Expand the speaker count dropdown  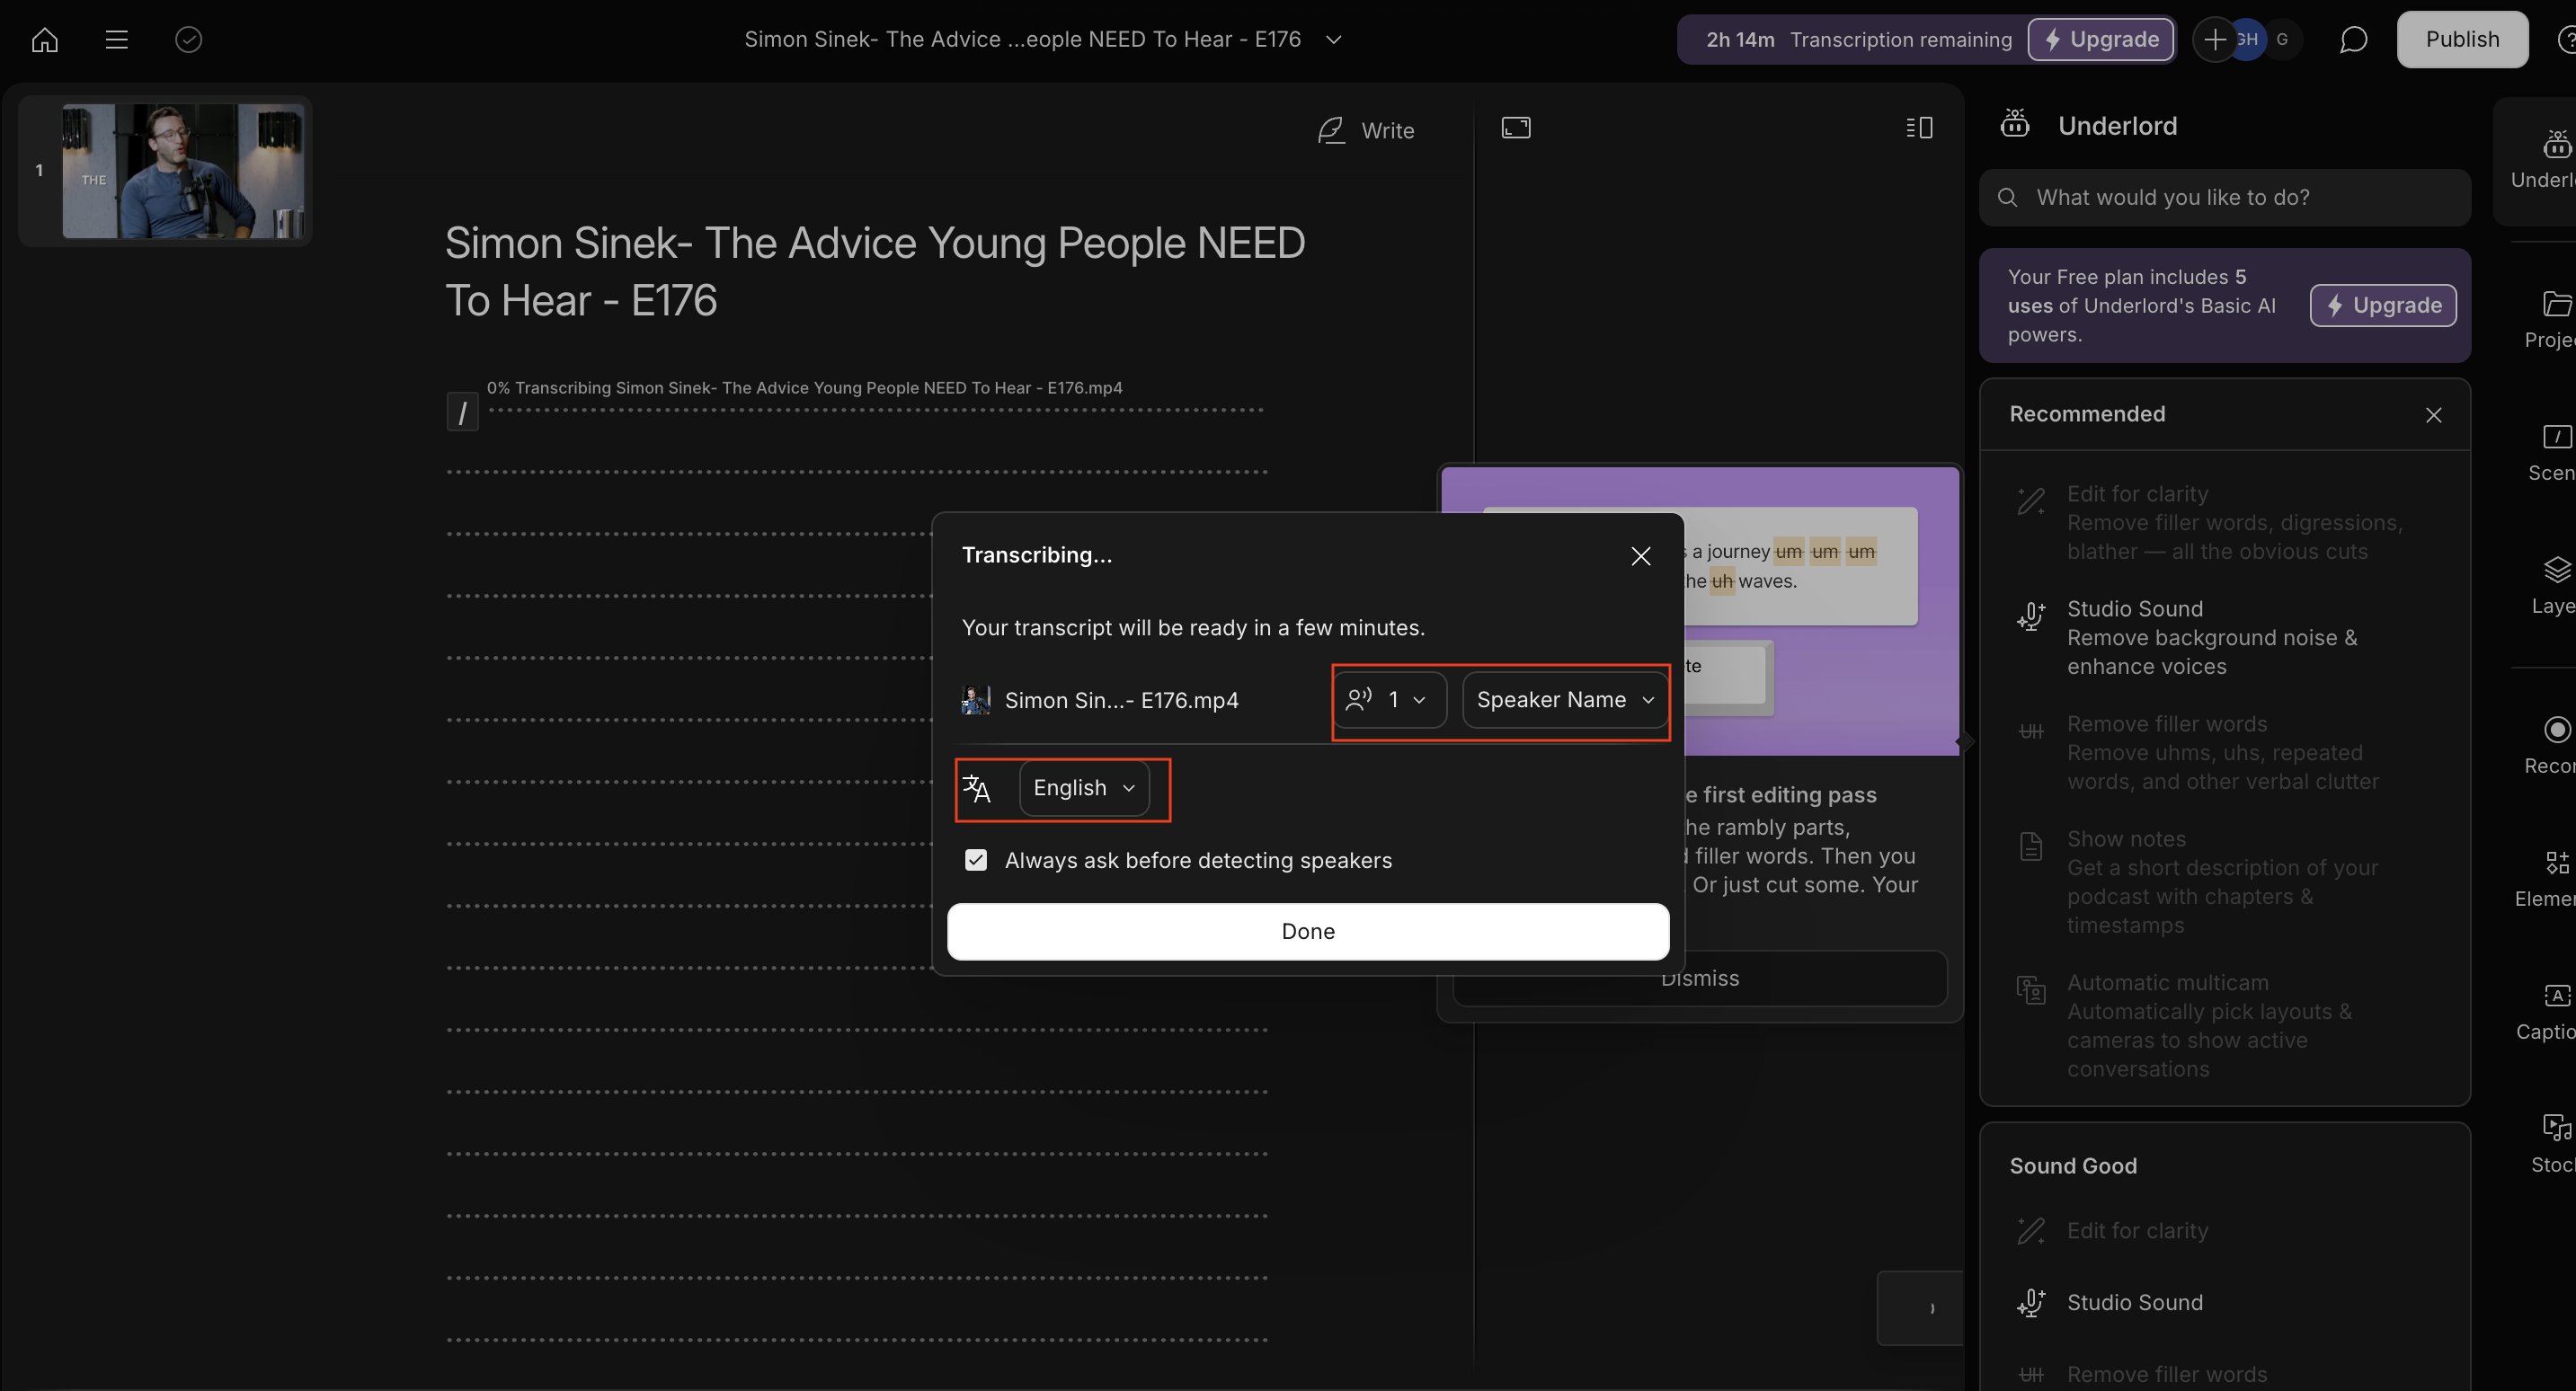coord(1389,700)
